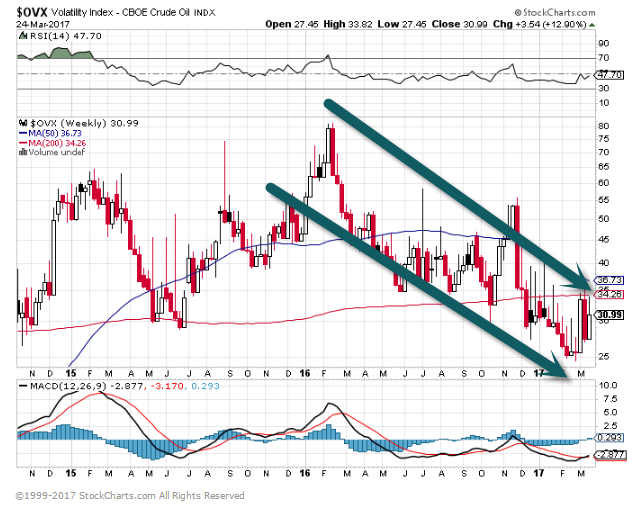Click the '17' year label below the MACD panel
644x508 pixels.
[x=538, y=474]
